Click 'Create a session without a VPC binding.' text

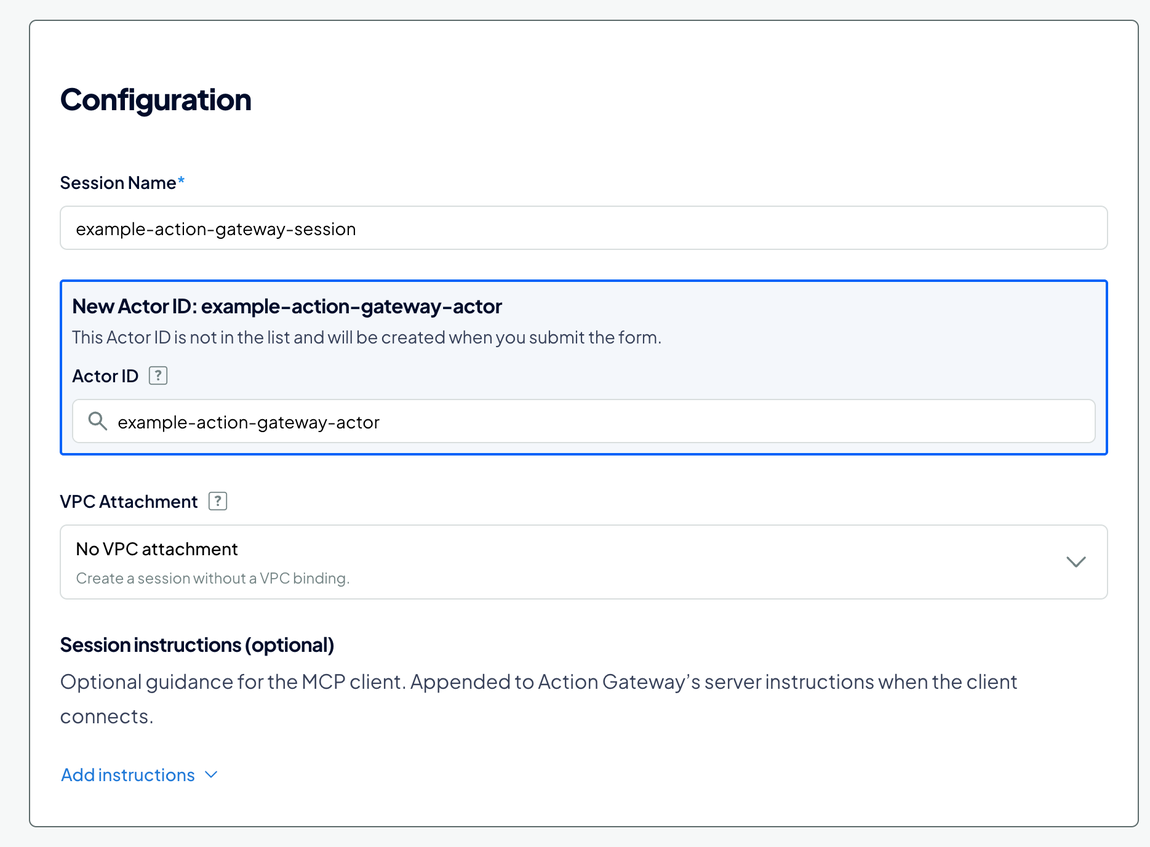pos(213,578)
